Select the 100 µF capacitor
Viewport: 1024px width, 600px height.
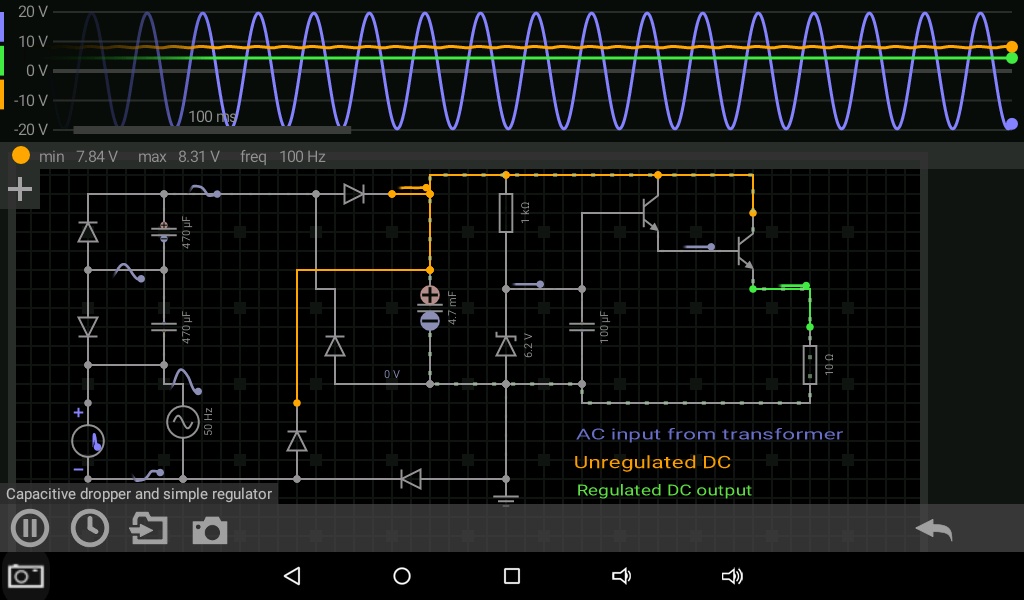tap(582, 326)
